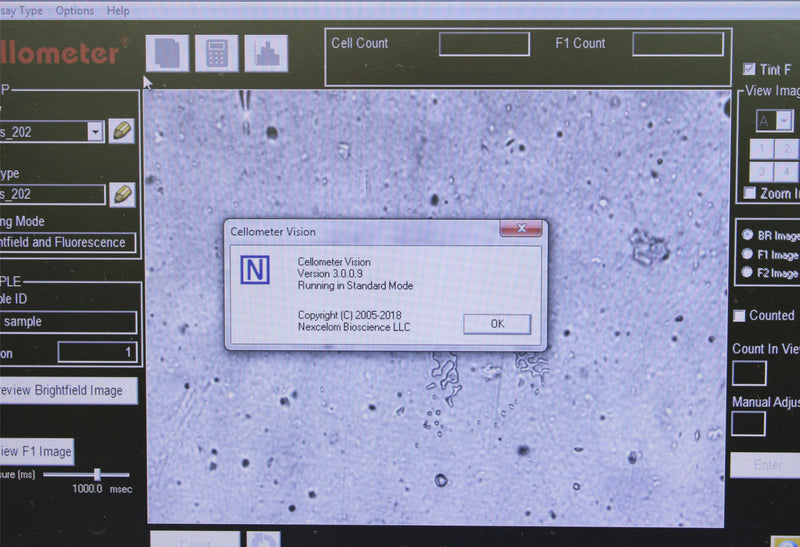Click the copy documents toolbar icon
The width and height of the screenshot is (800, 547).
[166, 53]
